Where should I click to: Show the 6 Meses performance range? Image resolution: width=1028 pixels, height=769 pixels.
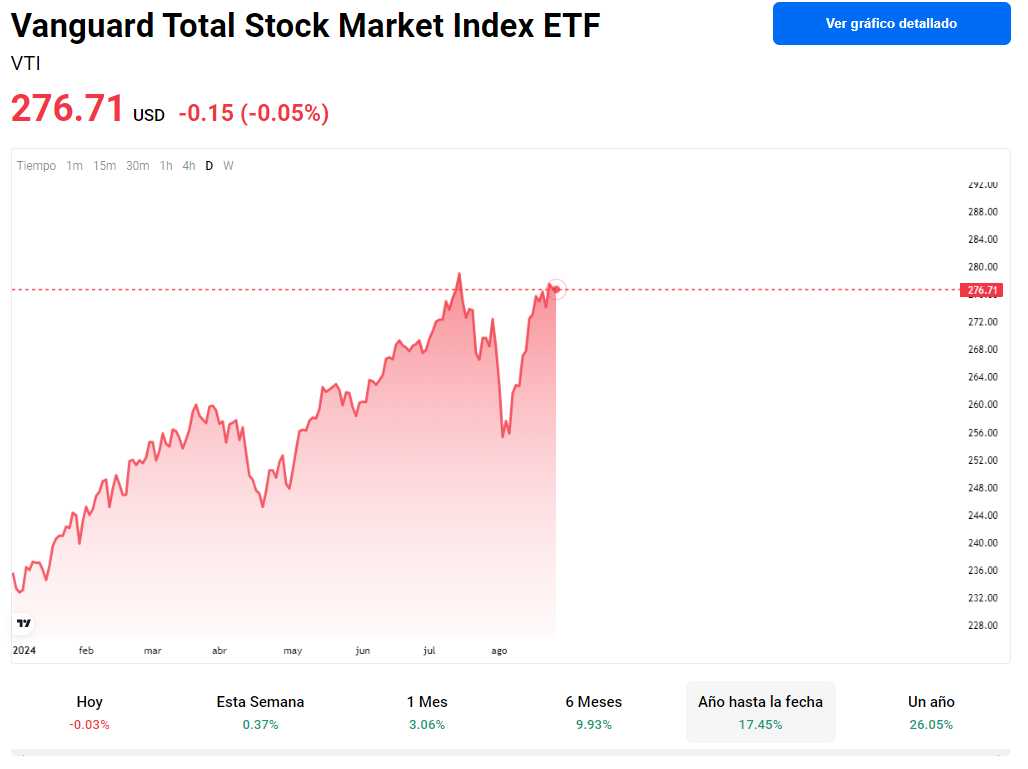[593, 712]
